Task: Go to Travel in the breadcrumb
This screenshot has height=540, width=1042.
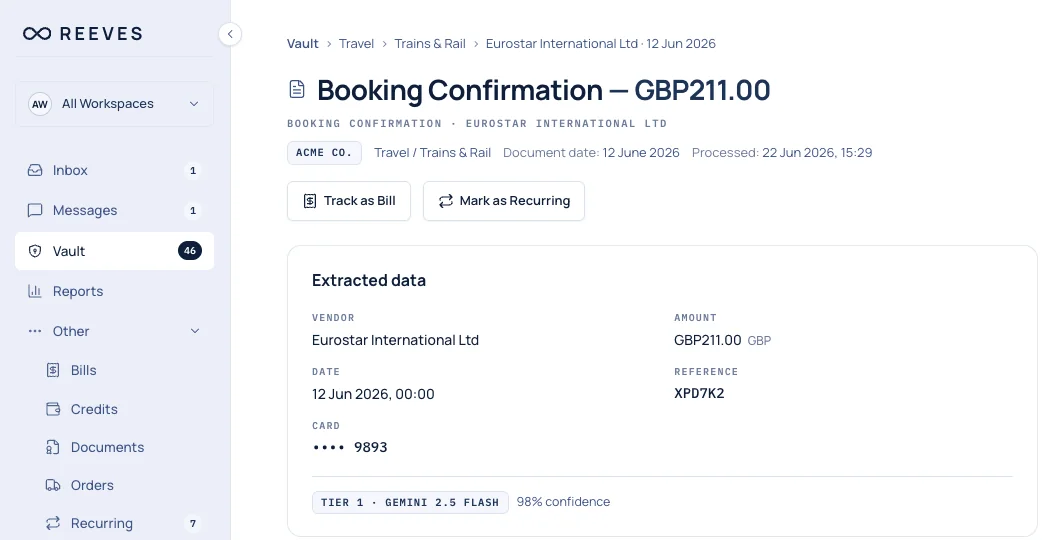Action: pos(356,44)
